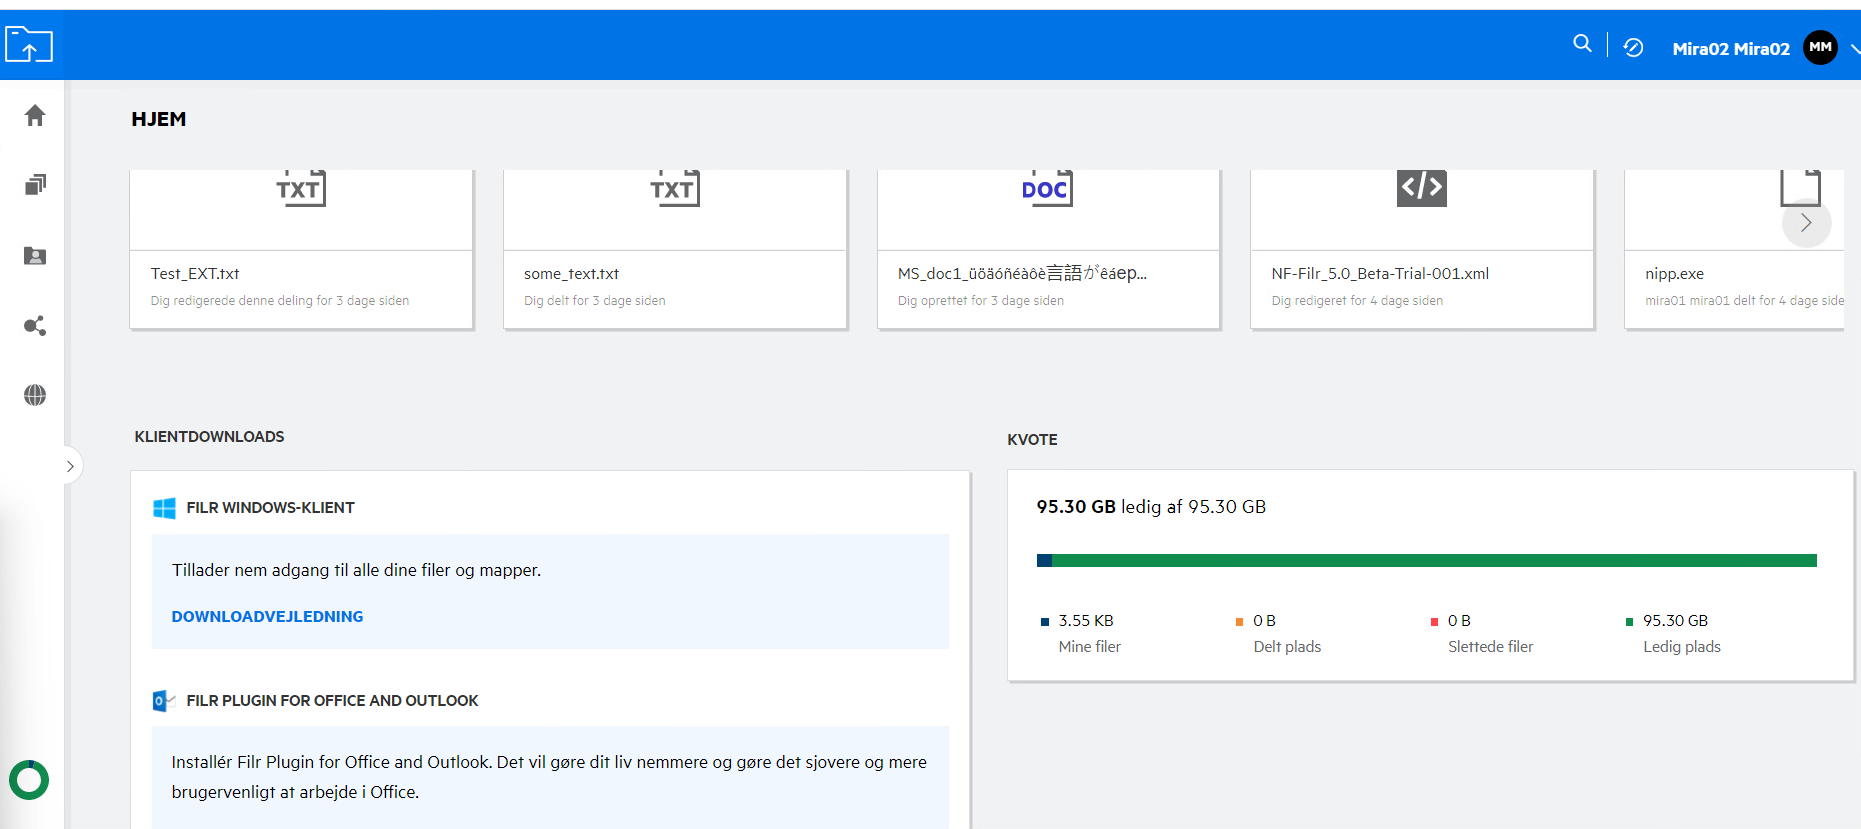Open Public or Net Folders globe icon
The image size is (1861, 829).
coord(35,395)
